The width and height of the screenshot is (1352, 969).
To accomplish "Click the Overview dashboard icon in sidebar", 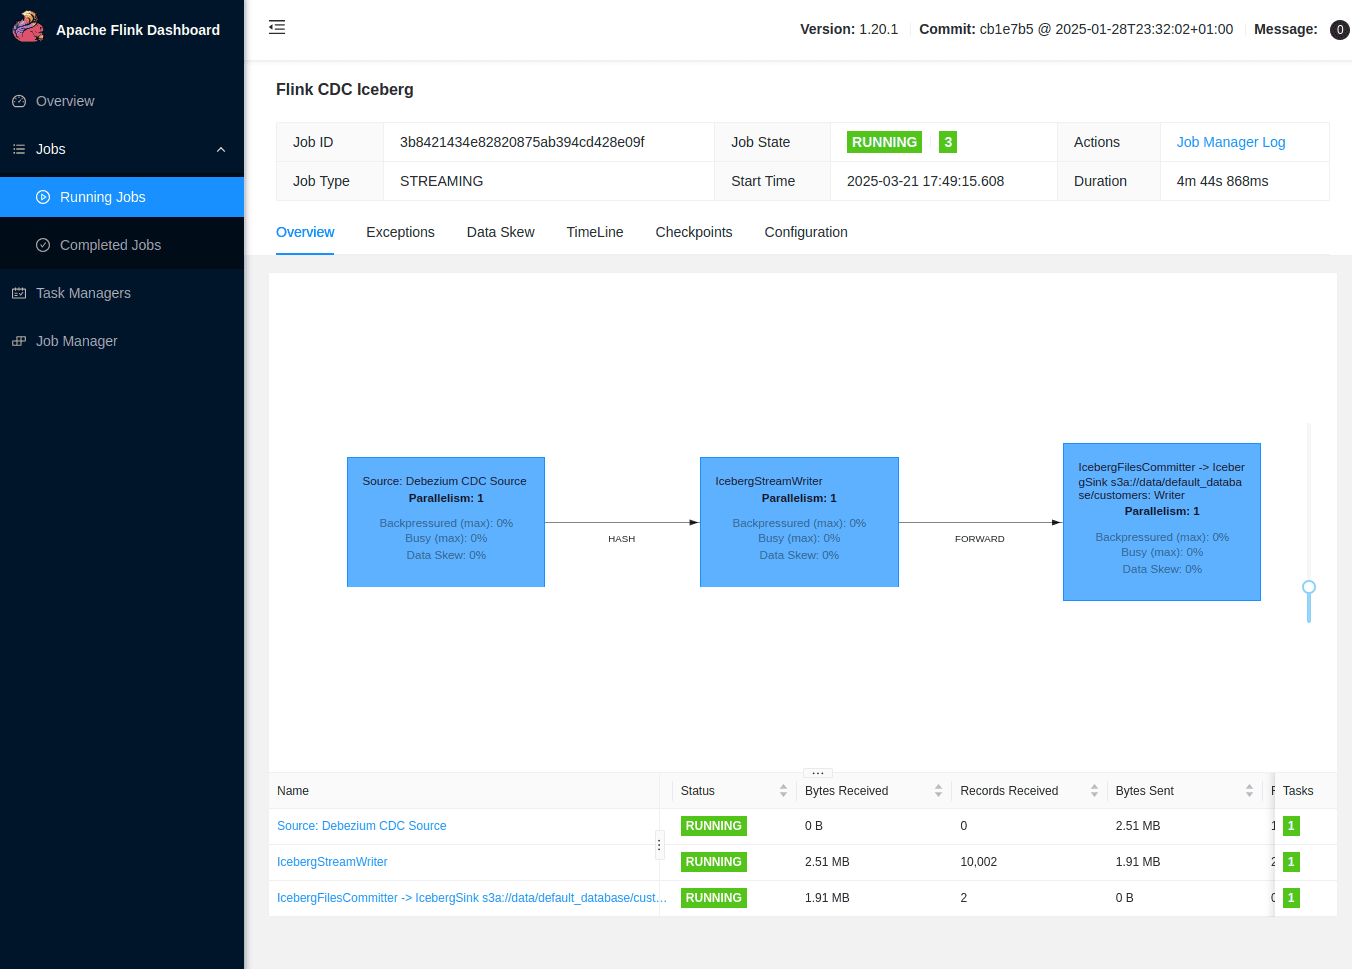I will pos(19,101).
